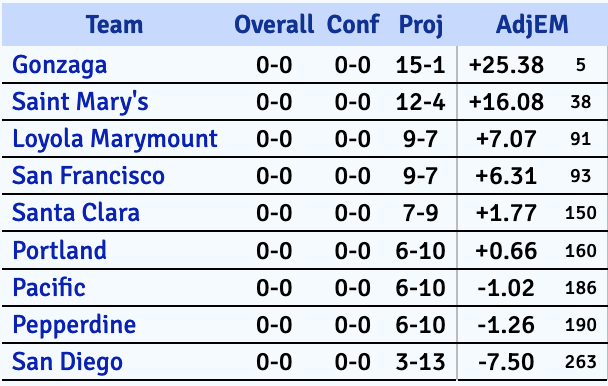Click San Diego's 3-13 projected record
This screenshot has width=608, height=386.
[x=420, y=362]
